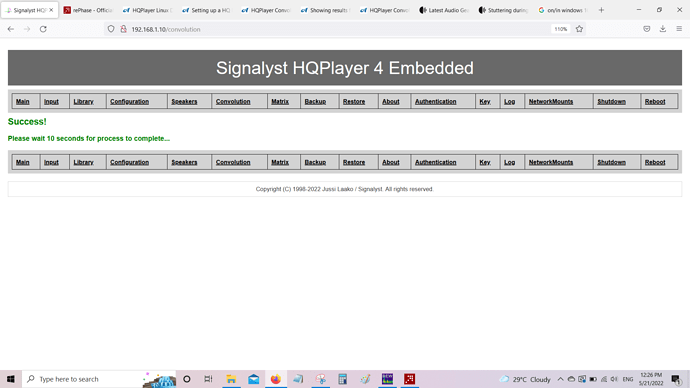
Task: Open NetworkMounts in the top navigation bar
Action: 551,102
